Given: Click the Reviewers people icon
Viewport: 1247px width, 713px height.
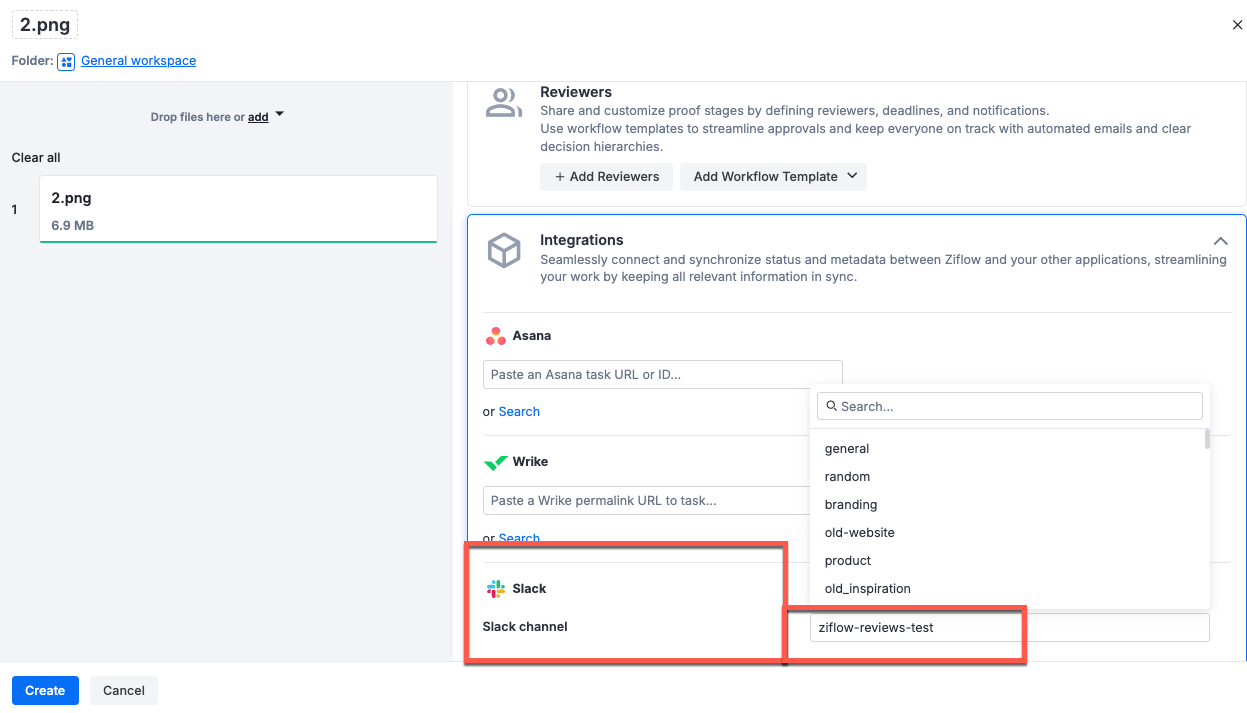Looking at the screenshot, I should (503, 102).
